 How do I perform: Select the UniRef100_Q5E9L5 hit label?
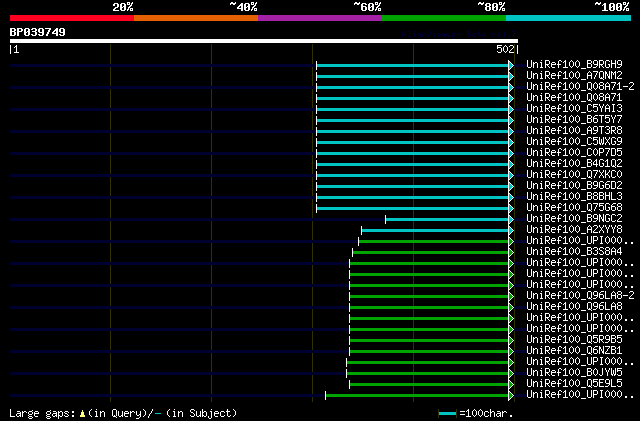tap(574, 383)
